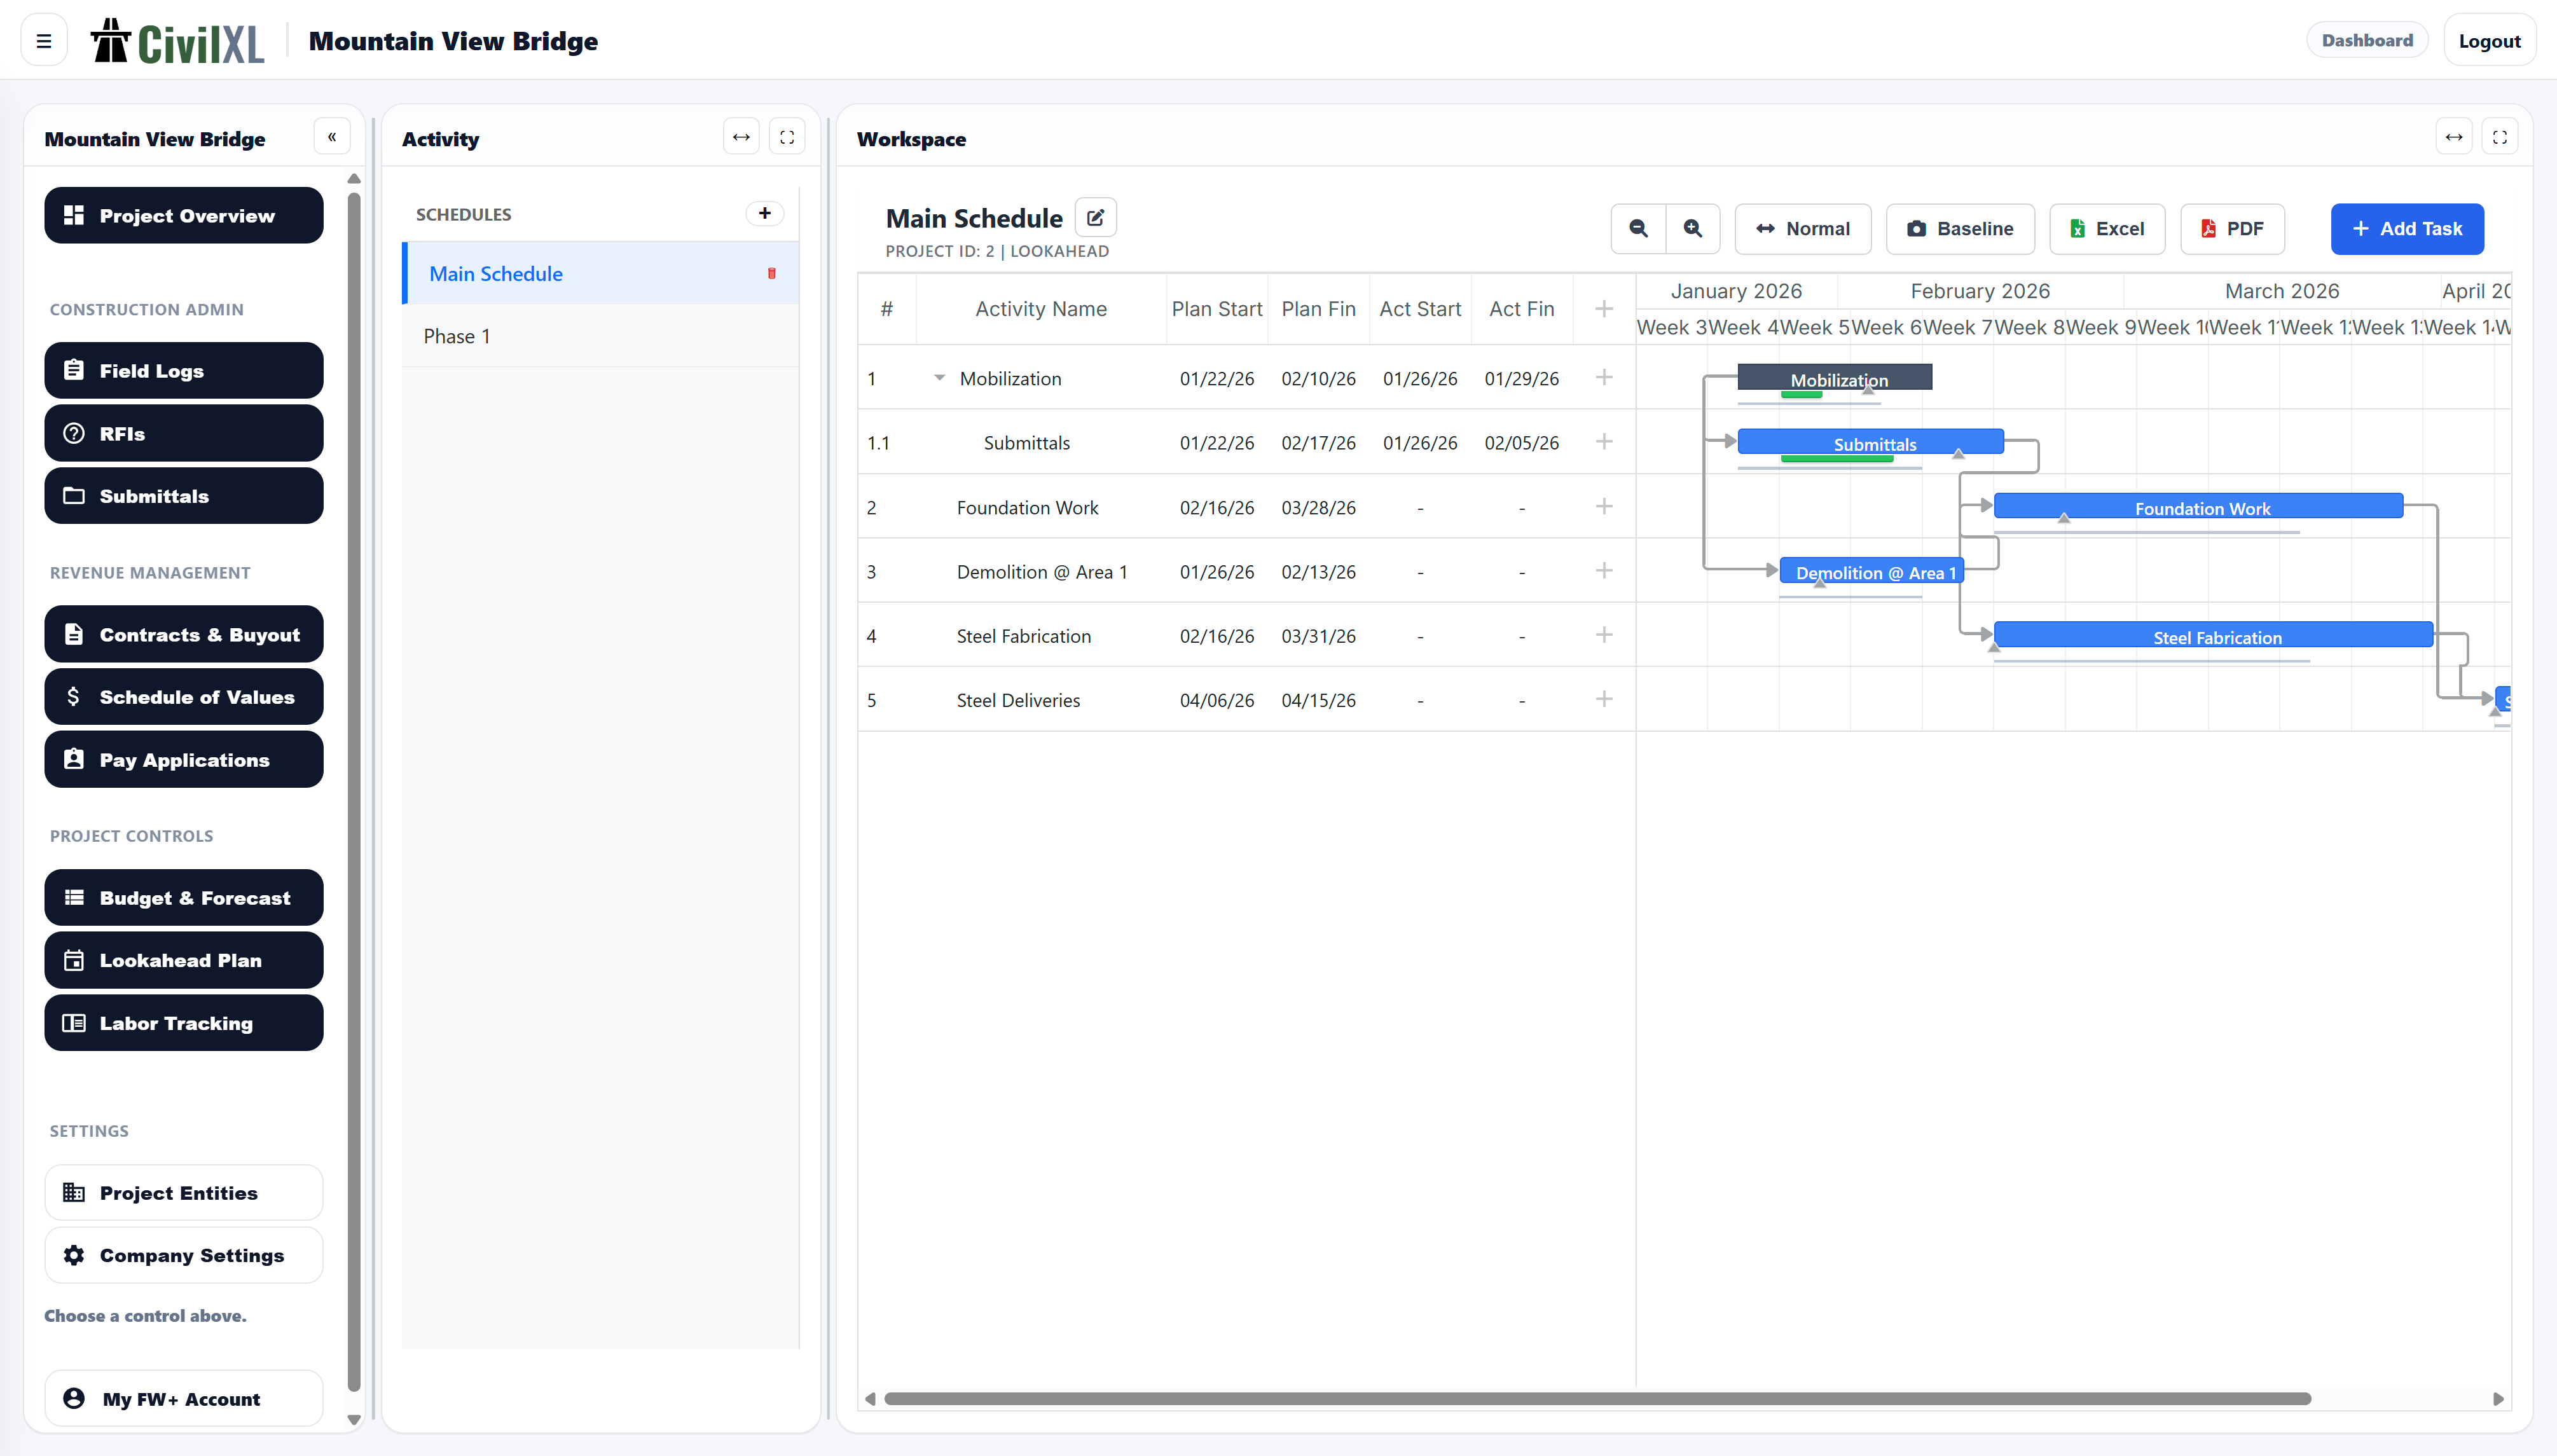Edit the Main Schedule title pencil icon

pyautogui.click(x=1095, y=218)
